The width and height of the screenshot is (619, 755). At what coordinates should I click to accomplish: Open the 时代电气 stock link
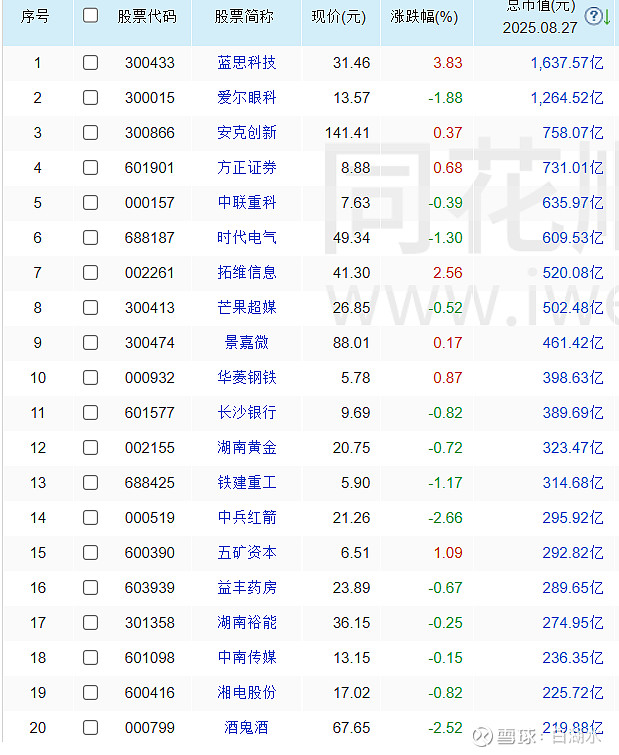pos(246,237)
